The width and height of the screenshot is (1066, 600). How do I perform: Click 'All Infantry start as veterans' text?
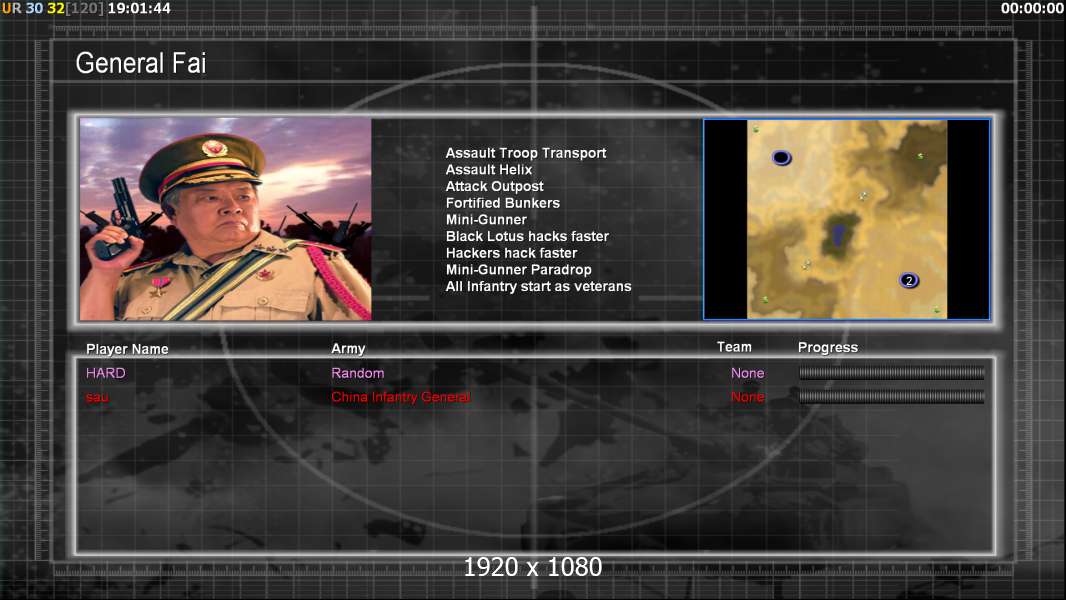pos(538,286)
